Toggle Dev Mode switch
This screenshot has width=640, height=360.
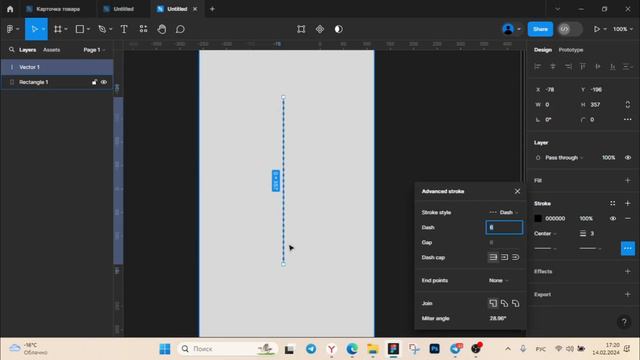570,29
